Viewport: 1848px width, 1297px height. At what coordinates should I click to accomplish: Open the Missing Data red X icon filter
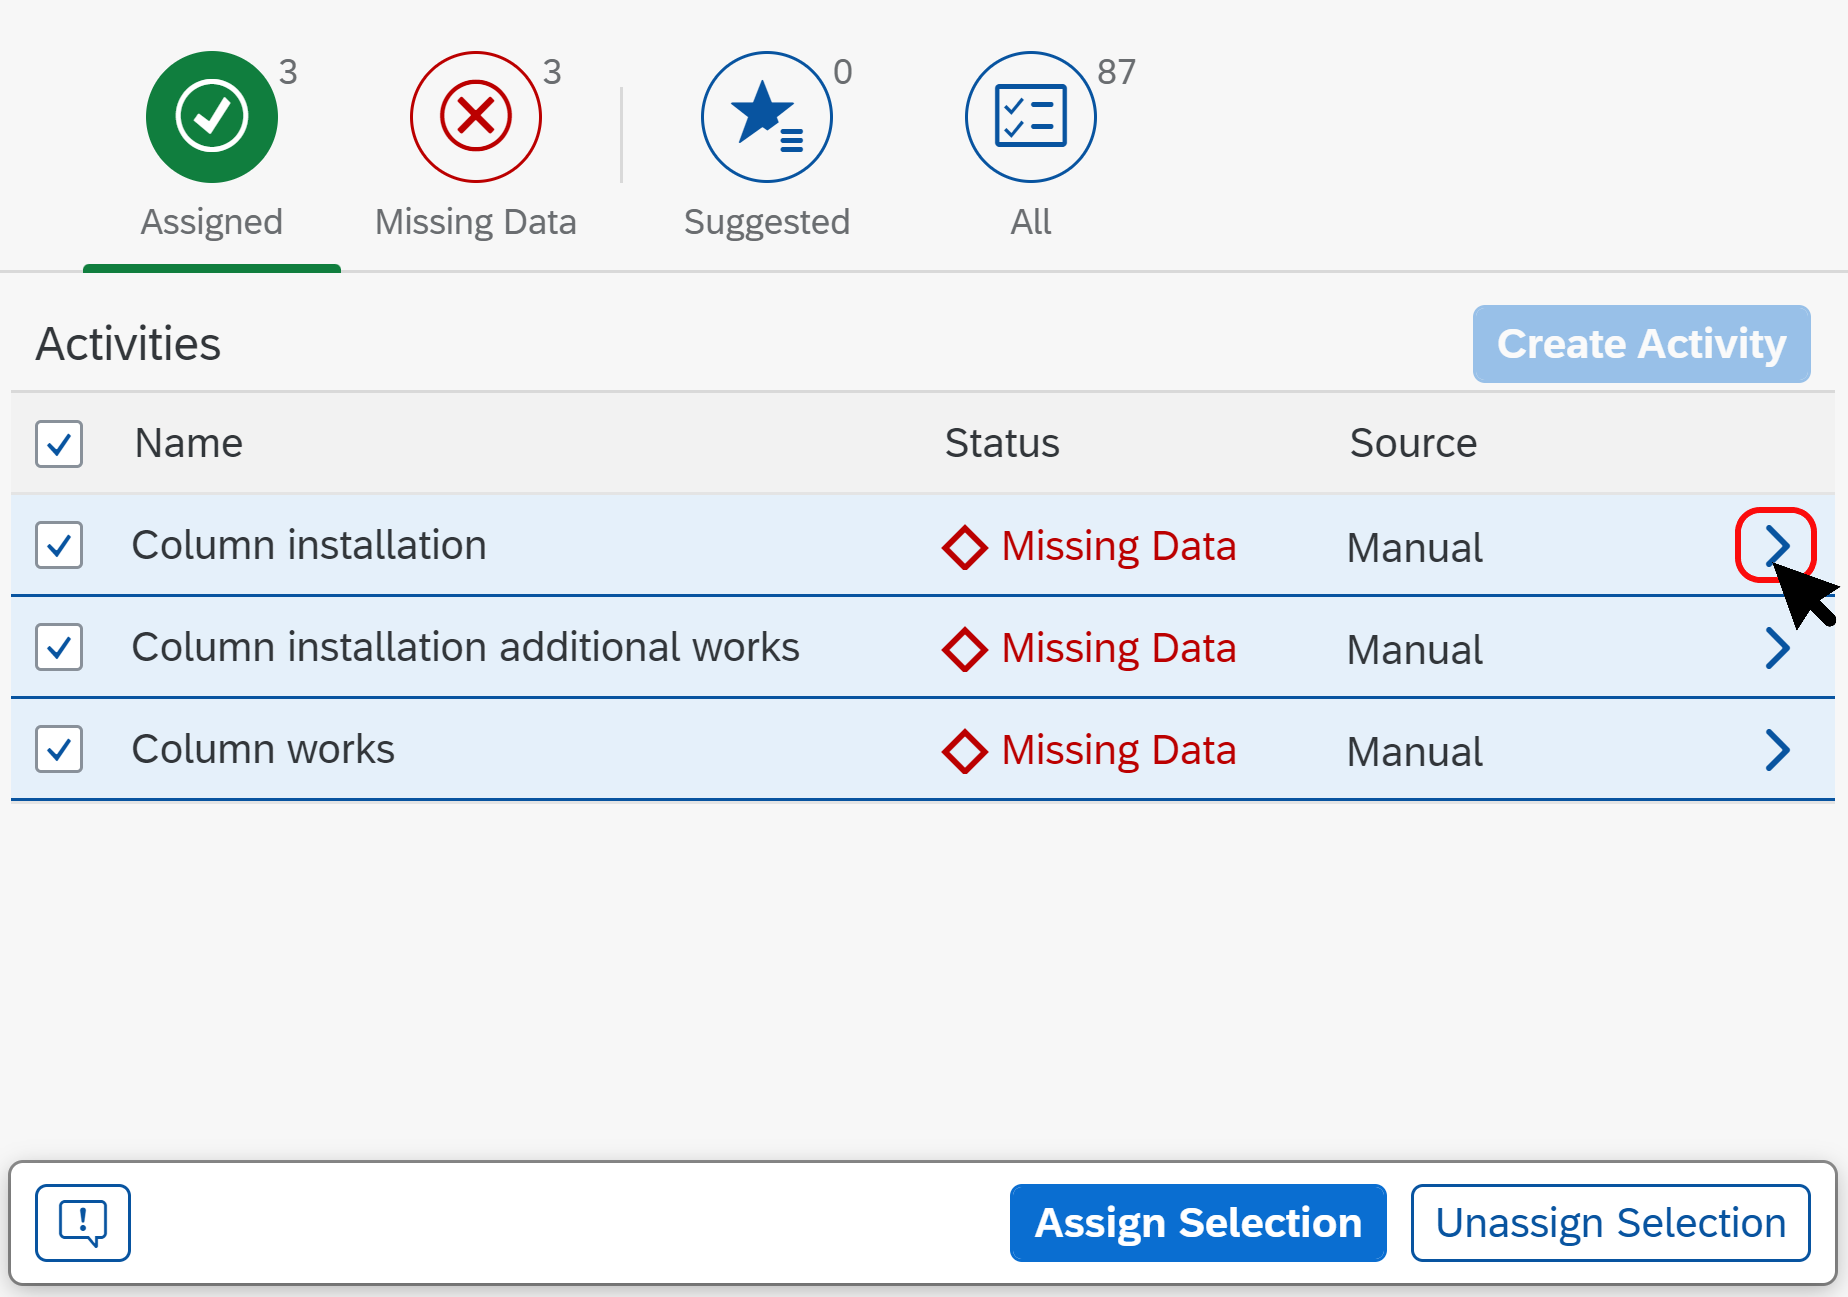coord(476,117)
